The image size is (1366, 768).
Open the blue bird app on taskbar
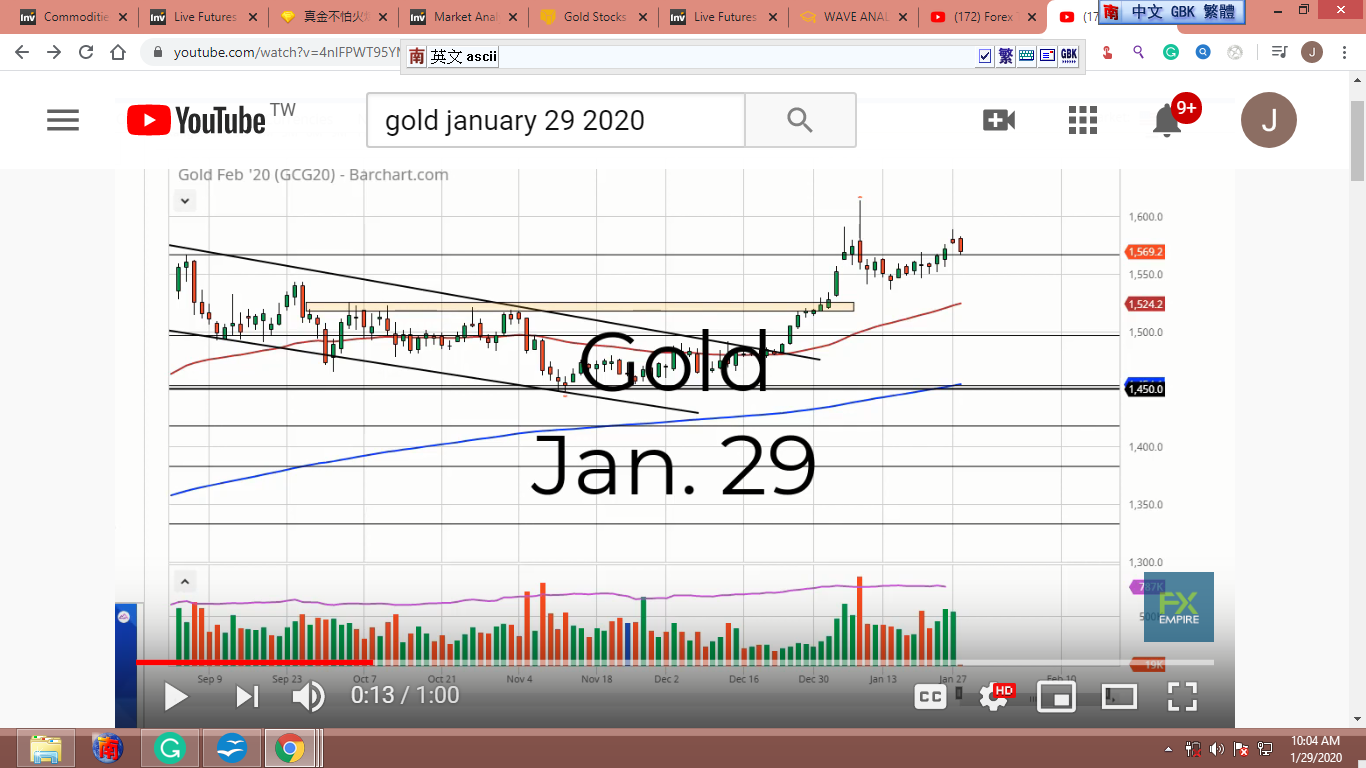(231, 748)
